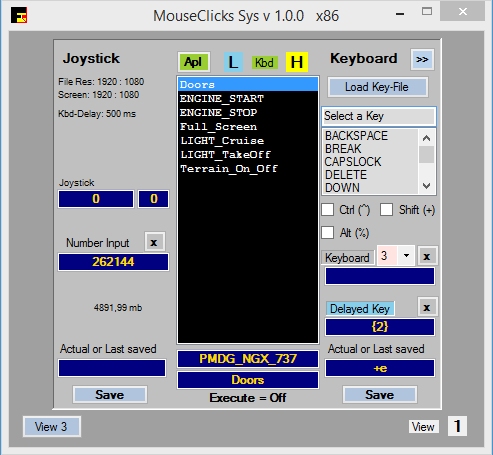This screenshot has height=455, width=493.
Task: Clear the Keyboard field with its x button
Action: [x=427, y=256]
